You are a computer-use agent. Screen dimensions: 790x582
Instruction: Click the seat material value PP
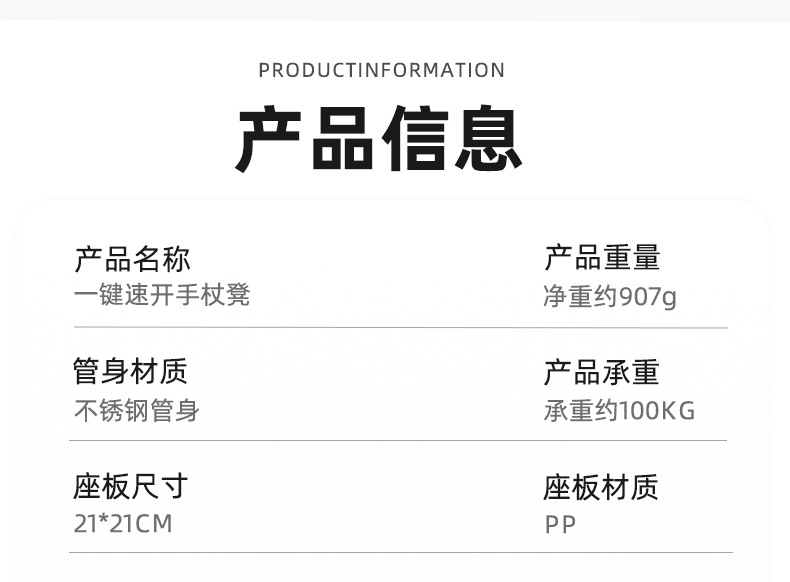tap(560, 524)
